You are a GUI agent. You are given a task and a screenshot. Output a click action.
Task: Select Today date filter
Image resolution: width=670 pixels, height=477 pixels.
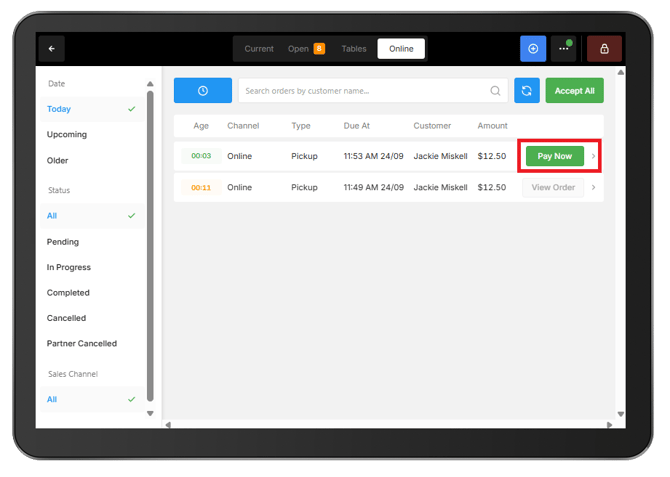coord(92,109)
